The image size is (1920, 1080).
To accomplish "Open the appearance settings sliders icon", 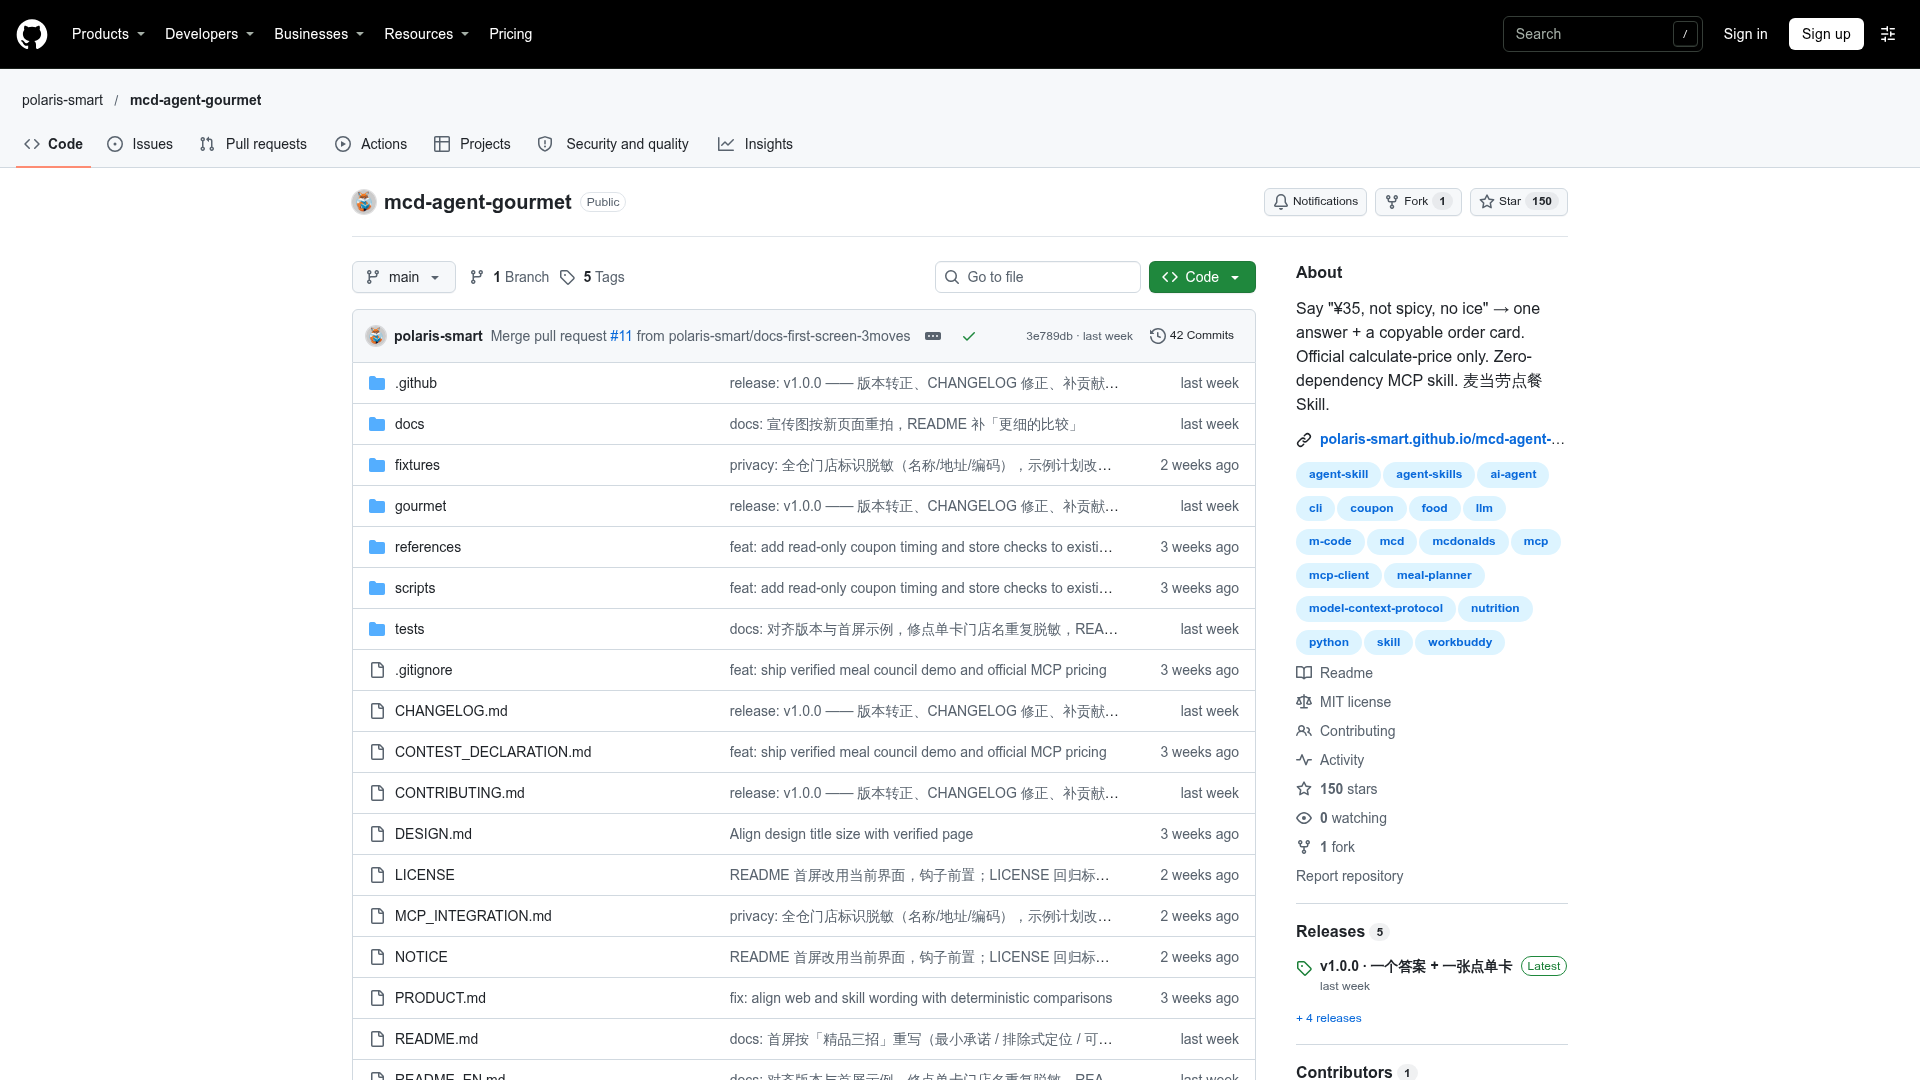I will pyautogui.click(x=1888, y=34).
